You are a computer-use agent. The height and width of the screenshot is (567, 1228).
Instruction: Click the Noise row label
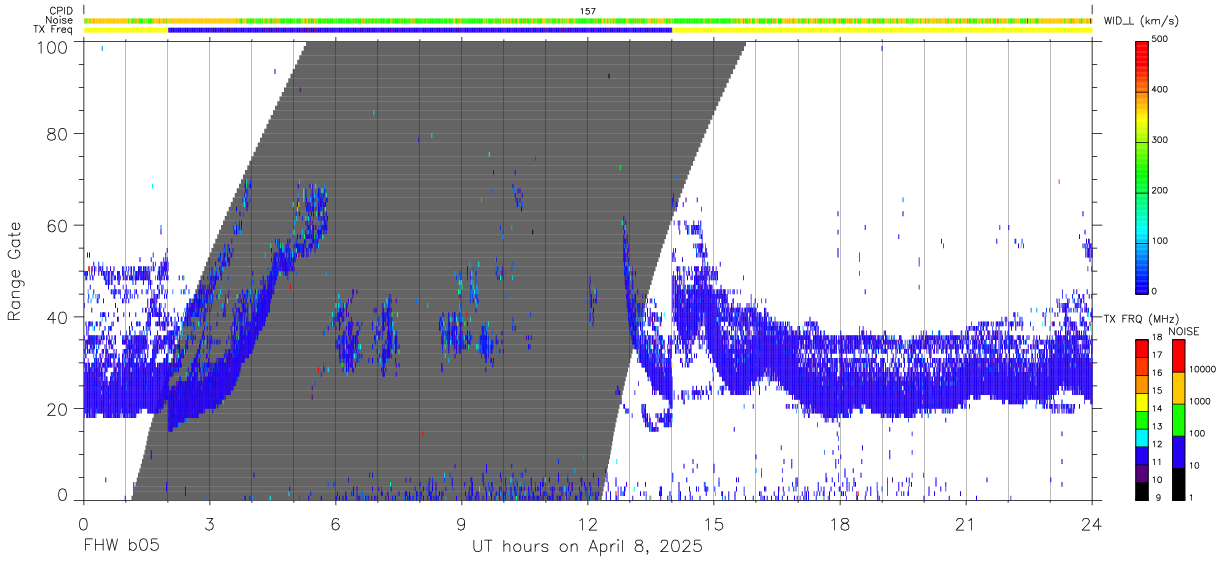coord(58,20)
